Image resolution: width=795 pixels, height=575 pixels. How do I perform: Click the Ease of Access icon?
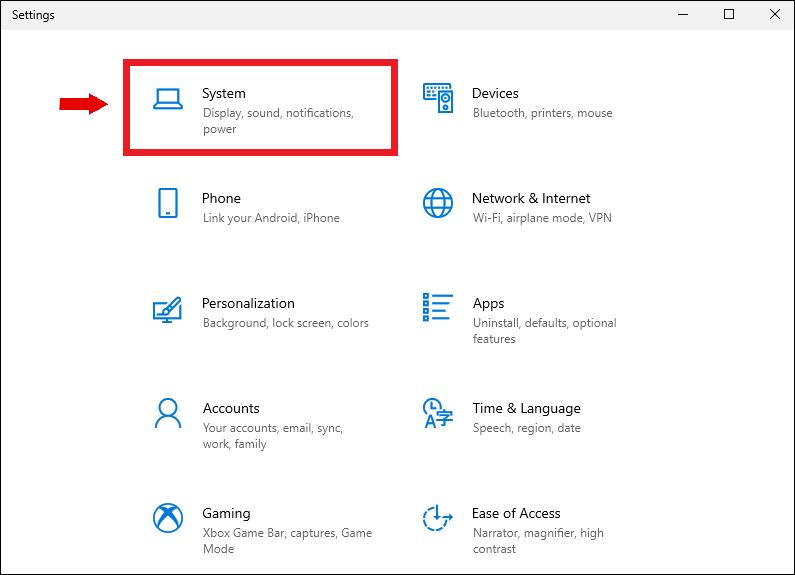[x=438, y=518]
